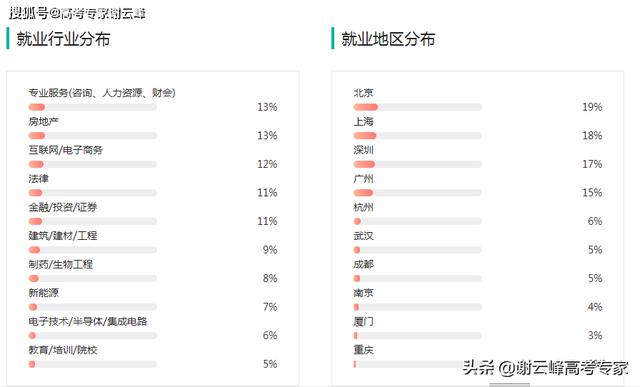Viewport: 640px width, 387px height.
Task: Click the 专业服务 progress bar
Action: [x=93, y=107]
